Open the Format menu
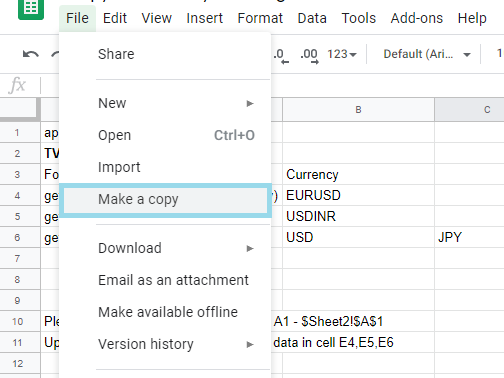The image size is (504, 378). 260,18
